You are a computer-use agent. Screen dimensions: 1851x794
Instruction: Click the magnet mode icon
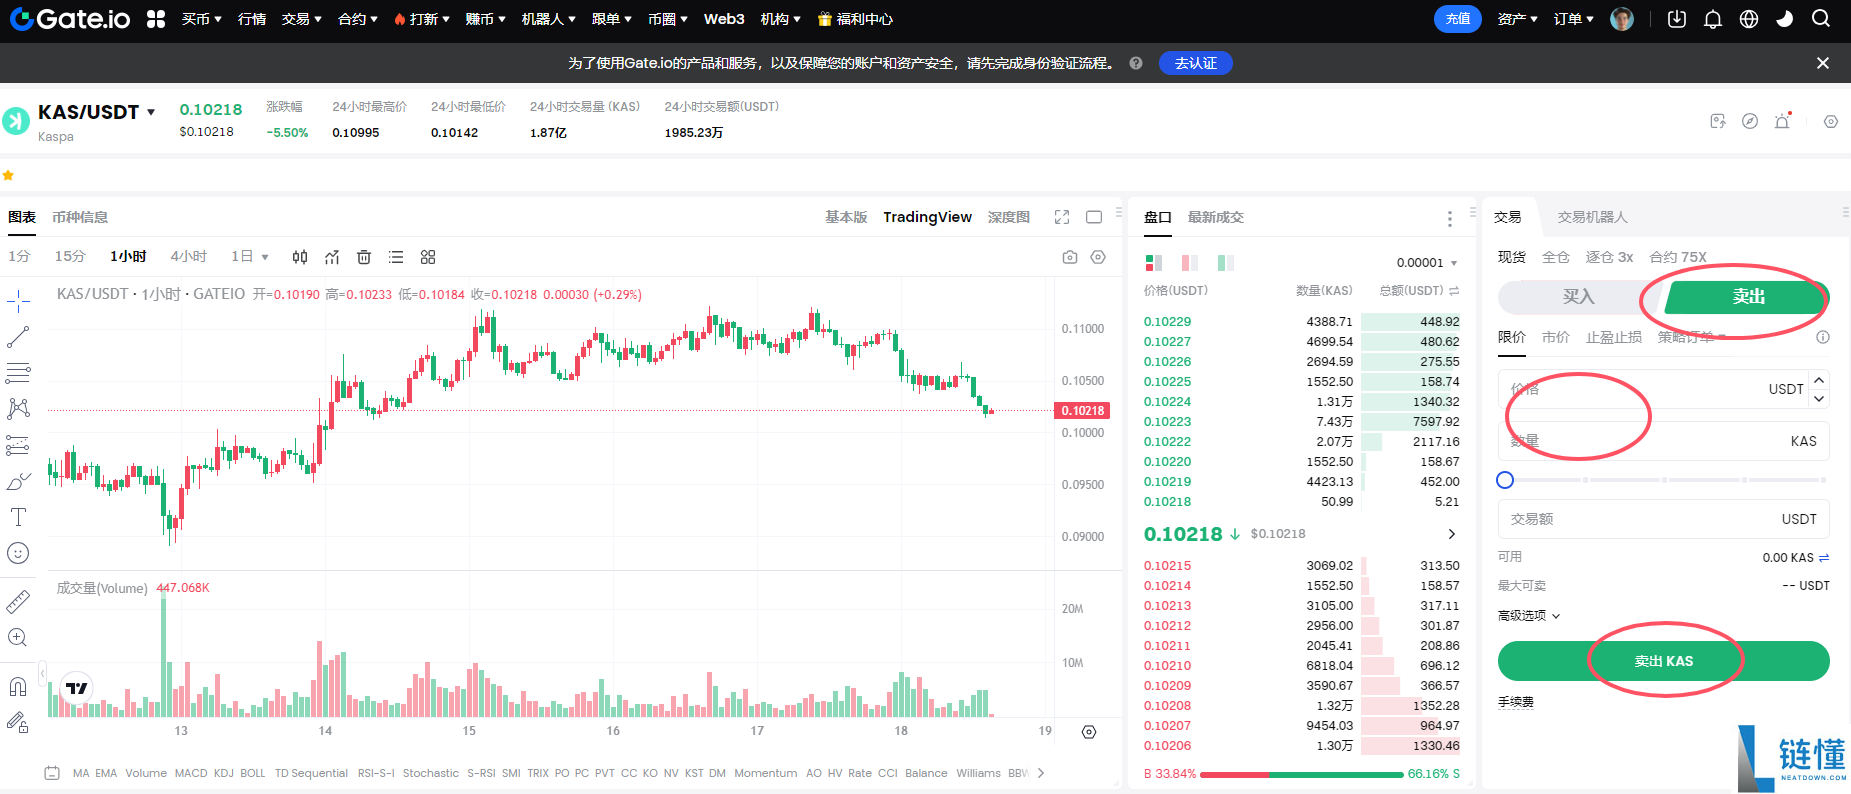(x=18, y=686)
